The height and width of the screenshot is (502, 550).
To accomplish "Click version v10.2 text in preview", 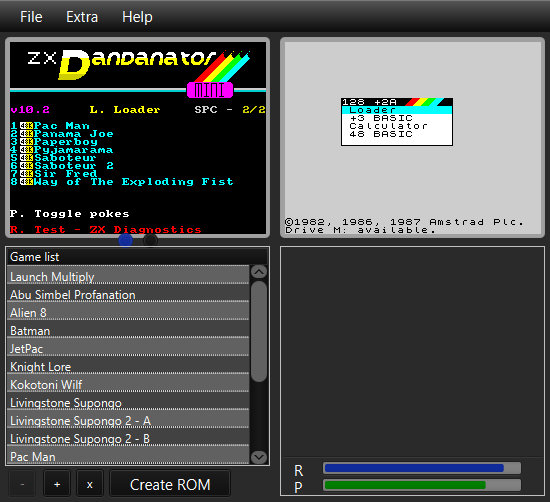I will point(30,109).
